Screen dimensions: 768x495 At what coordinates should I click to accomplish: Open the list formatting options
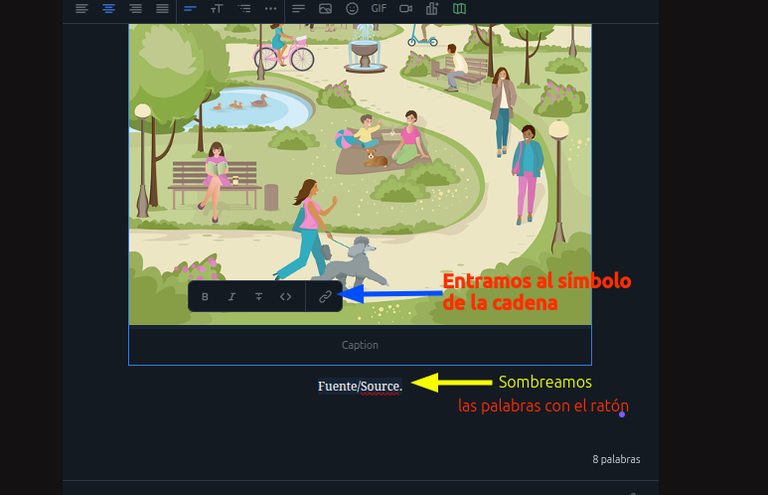244,8
